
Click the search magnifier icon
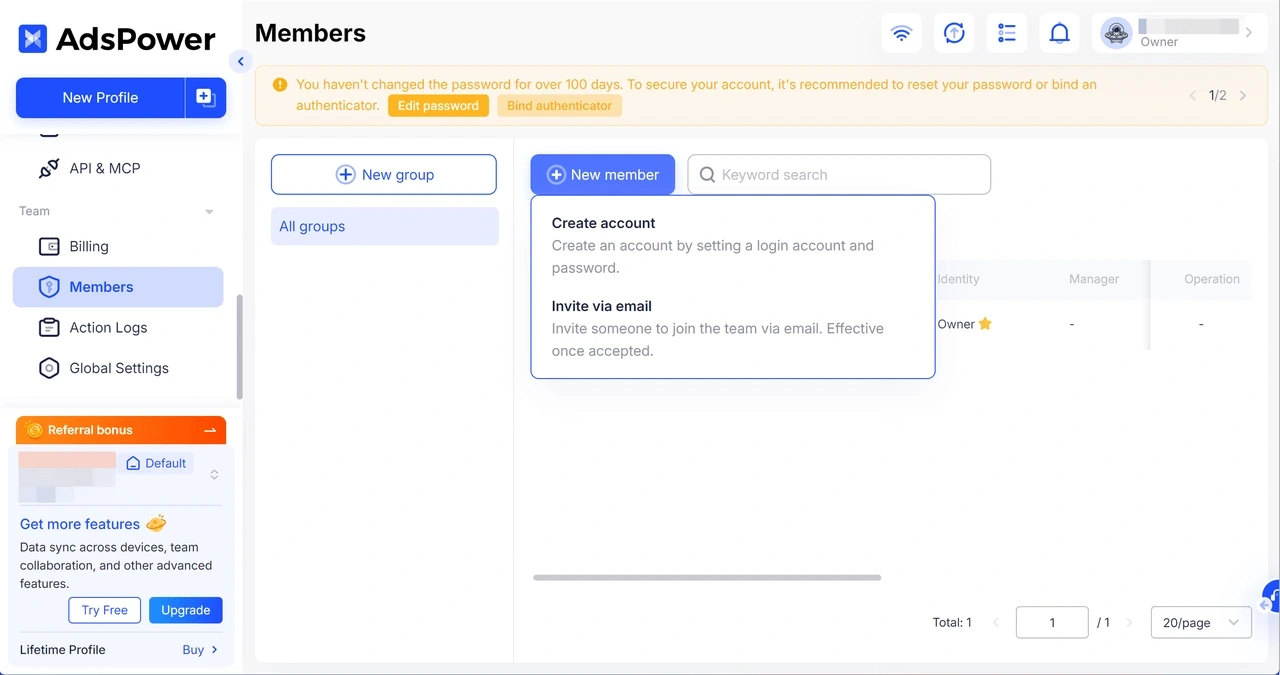(x=707, y=175)
